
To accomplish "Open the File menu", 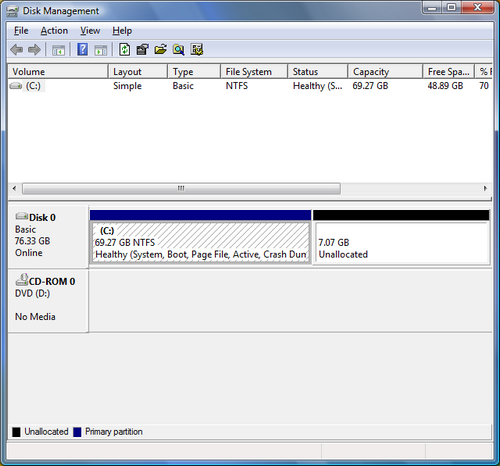I will coord(21,31).
